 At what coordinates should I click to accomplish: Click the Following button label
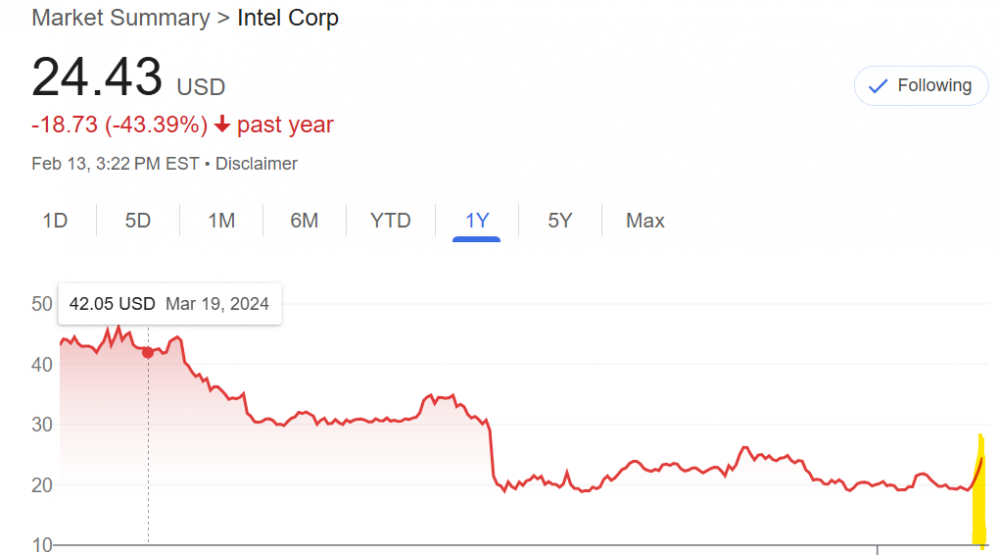click(934, 86)
